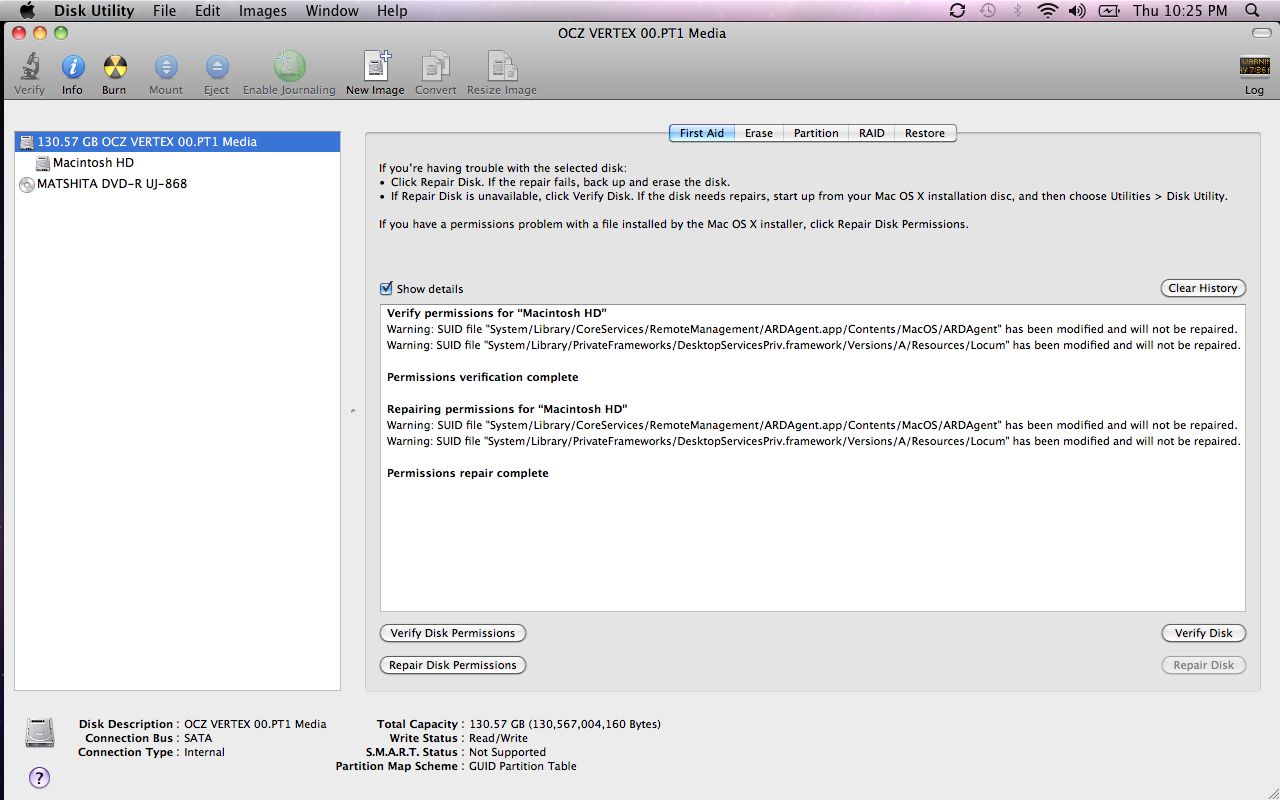
Task: Click Verify Disk Permissions button
Action: [453, 633]
